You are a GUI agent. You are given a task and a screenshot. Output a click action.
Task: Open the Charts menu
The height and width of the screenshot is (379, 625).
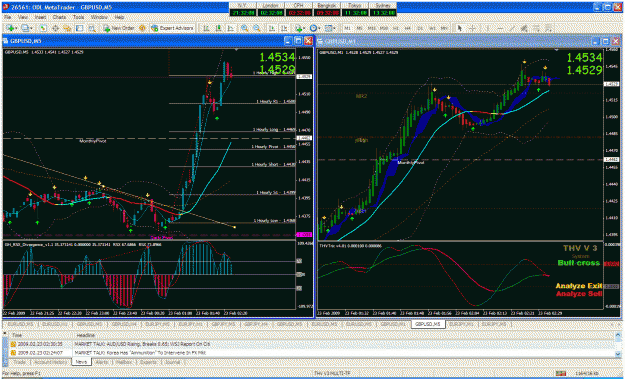point(59,18)
